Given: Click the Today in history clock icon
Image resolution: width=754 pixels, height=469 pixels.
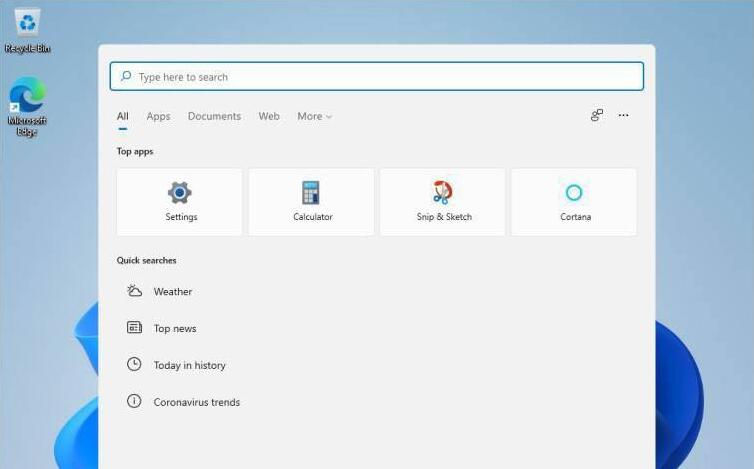Looking at the screenshot, I should point(134,364).
